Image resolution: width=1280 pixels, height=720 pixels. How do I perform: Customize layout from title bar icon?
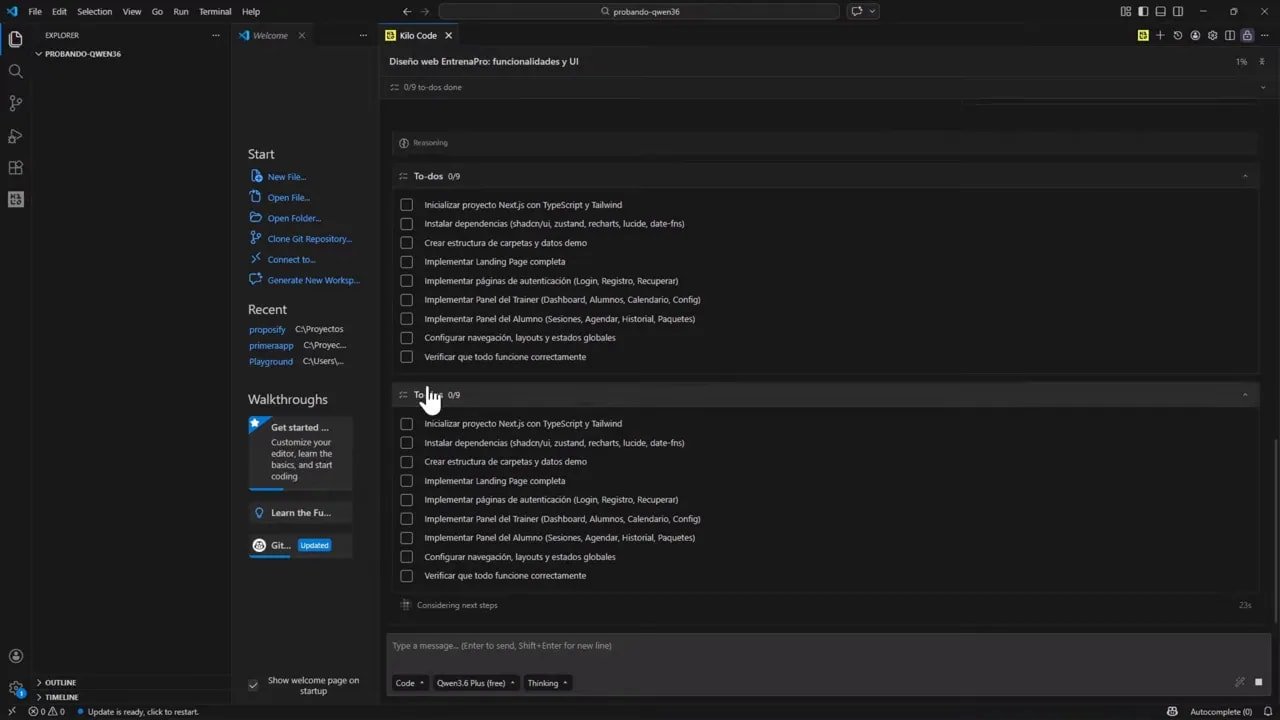click(x=1126, y=11)
